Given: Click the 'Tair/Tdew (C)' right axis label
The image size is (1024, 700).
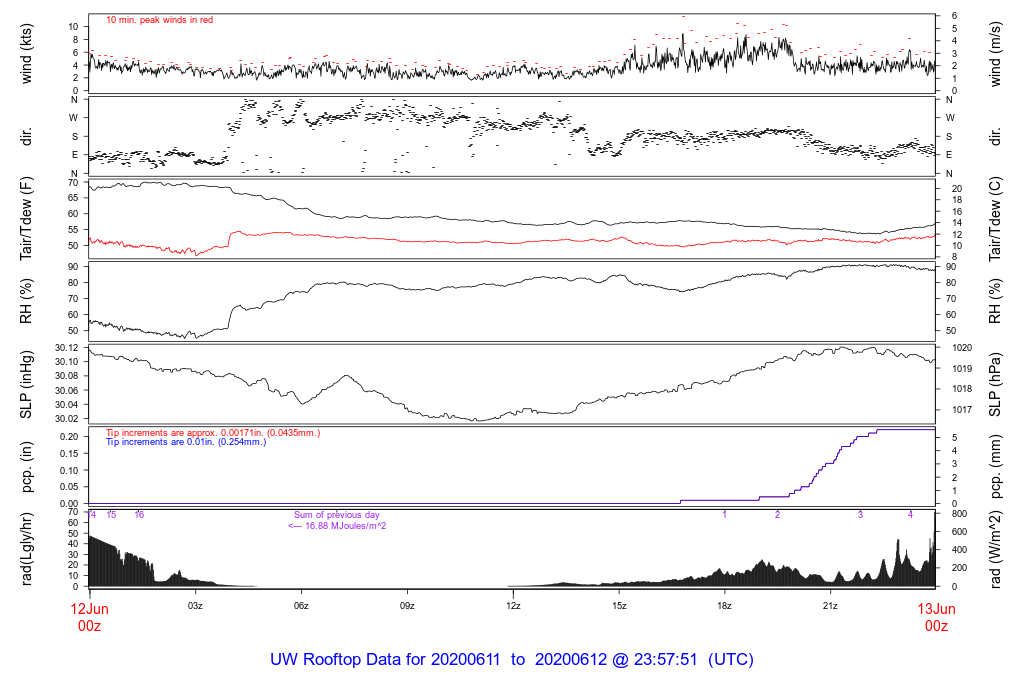Looking at the screenshot, I should [x=995, y=219].
